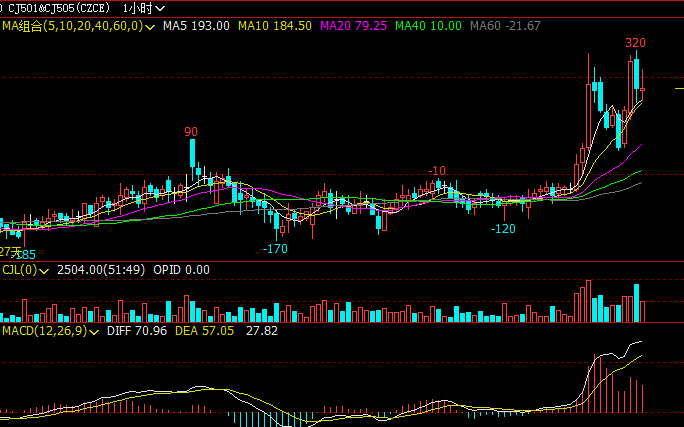Click the MA10 184.50 legend label

(274, 25)
